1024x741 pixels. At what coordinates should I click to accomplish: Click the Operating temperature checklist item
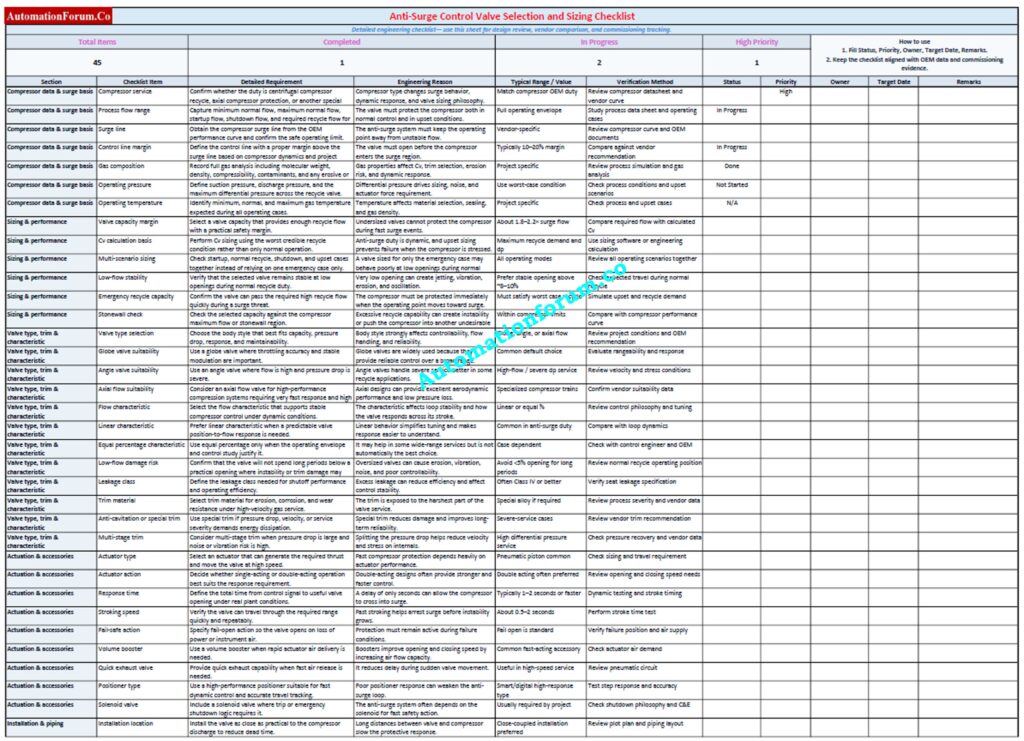click(x=142, y=207)
